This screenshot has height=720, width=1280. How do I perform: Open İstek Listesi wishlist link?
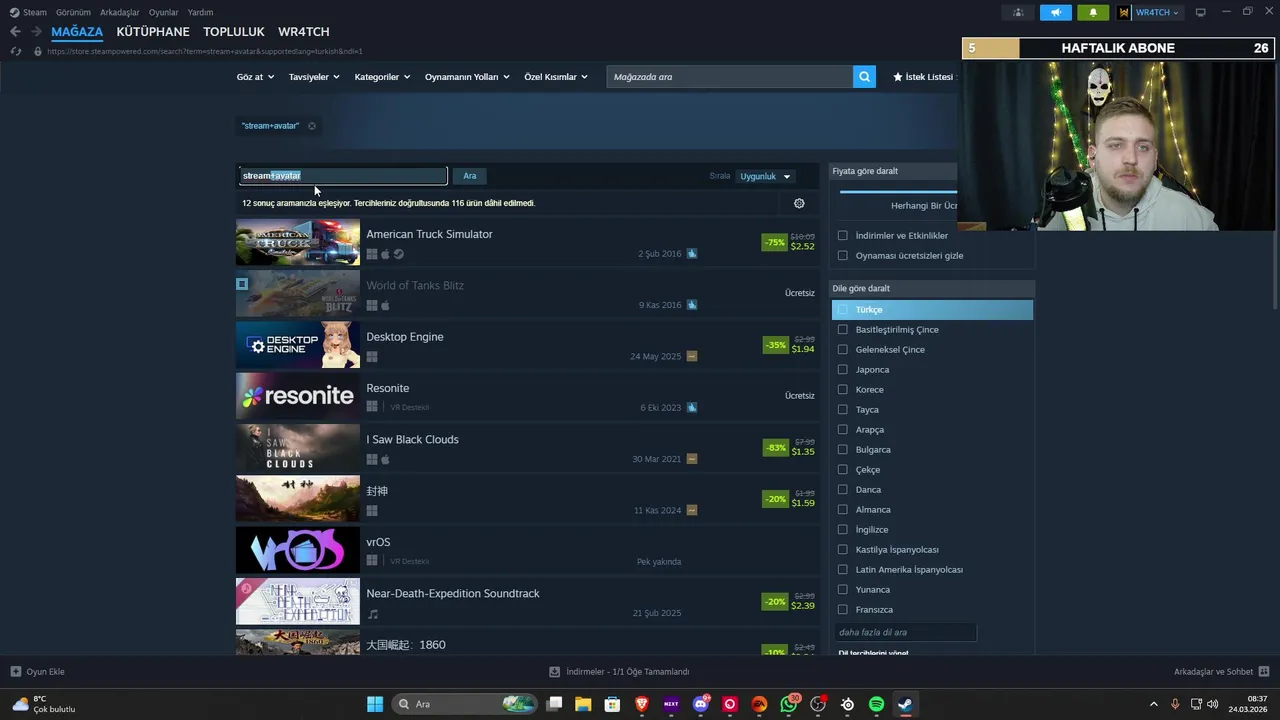pos(924,77)
